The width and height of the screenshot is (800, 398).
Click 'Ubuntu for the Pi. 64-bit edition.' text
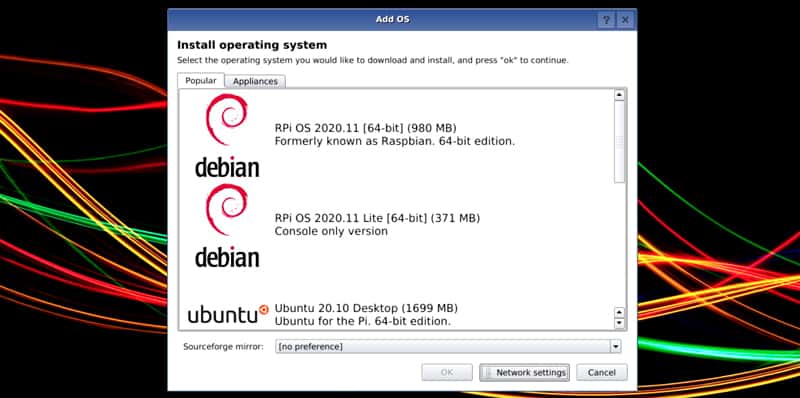click(362, 321)
